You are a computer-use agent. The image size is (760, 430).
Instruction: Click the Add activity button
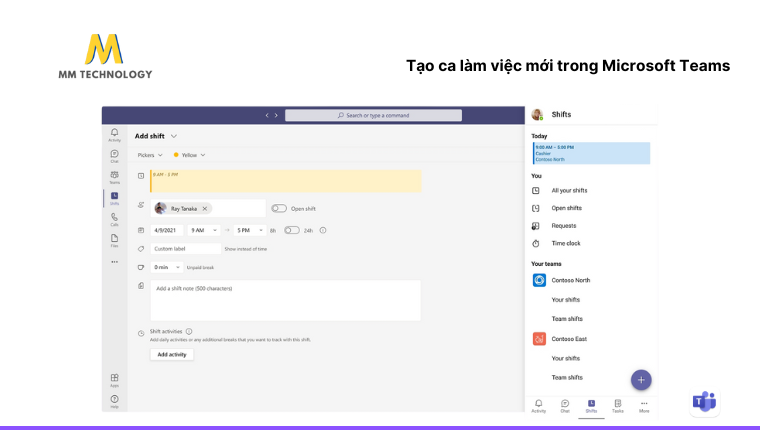tap(172, 354)
